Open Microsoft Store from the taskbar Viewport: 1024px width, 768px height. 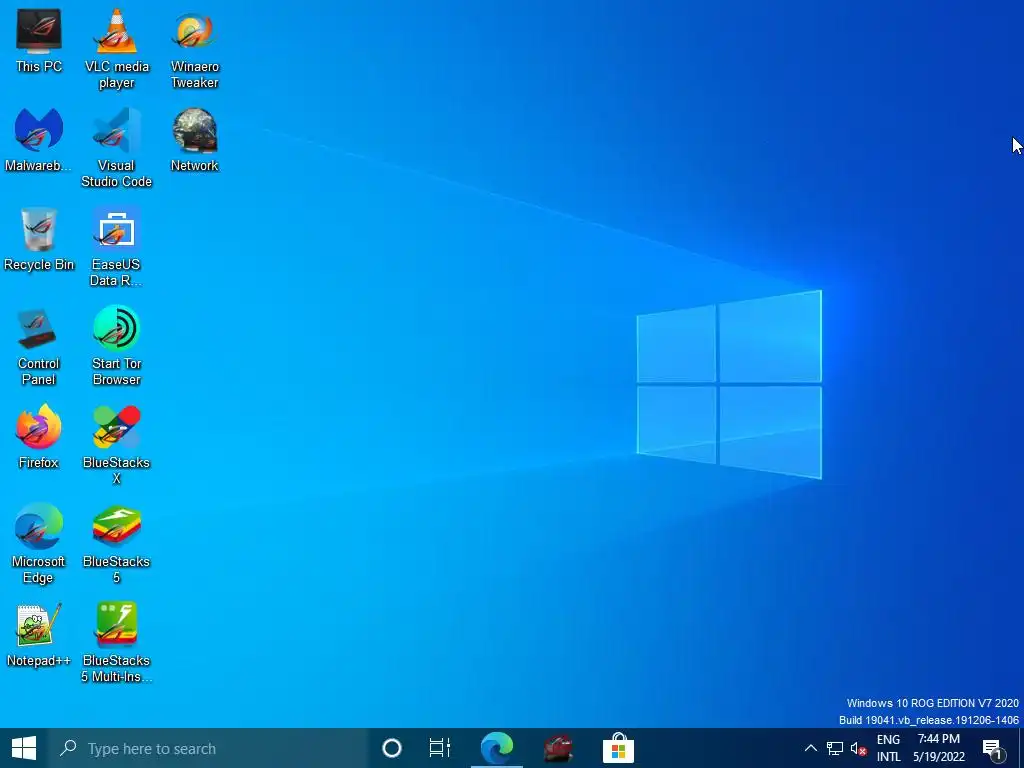618,748
